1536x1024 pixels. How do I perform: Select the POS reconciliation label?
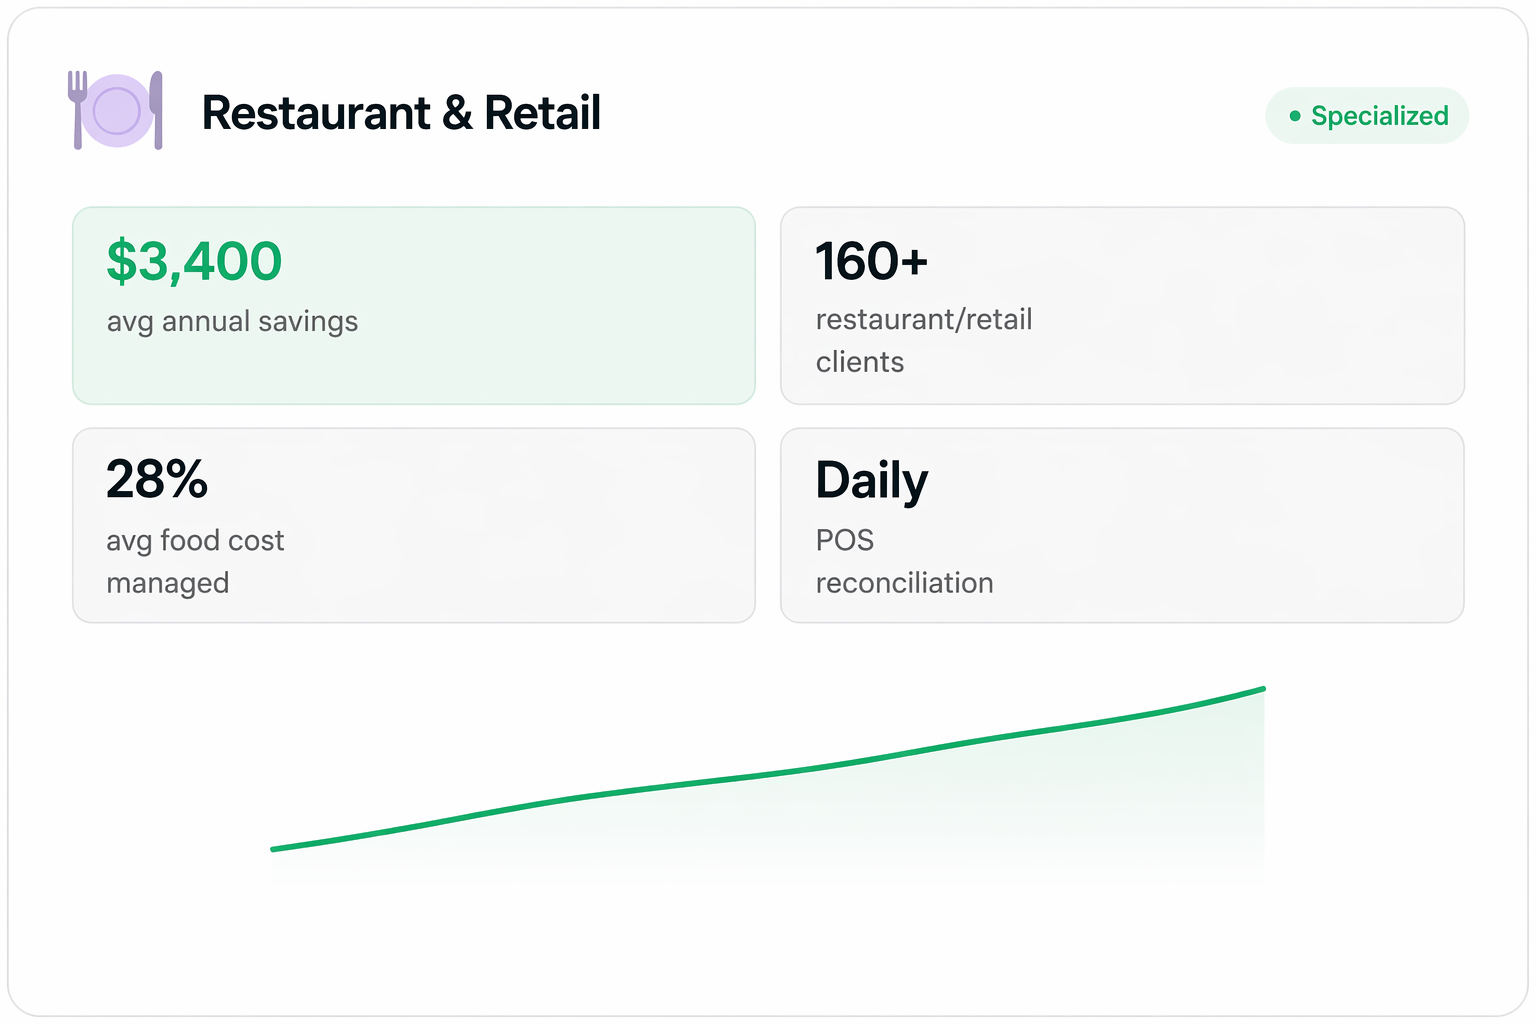click(904, 561)
